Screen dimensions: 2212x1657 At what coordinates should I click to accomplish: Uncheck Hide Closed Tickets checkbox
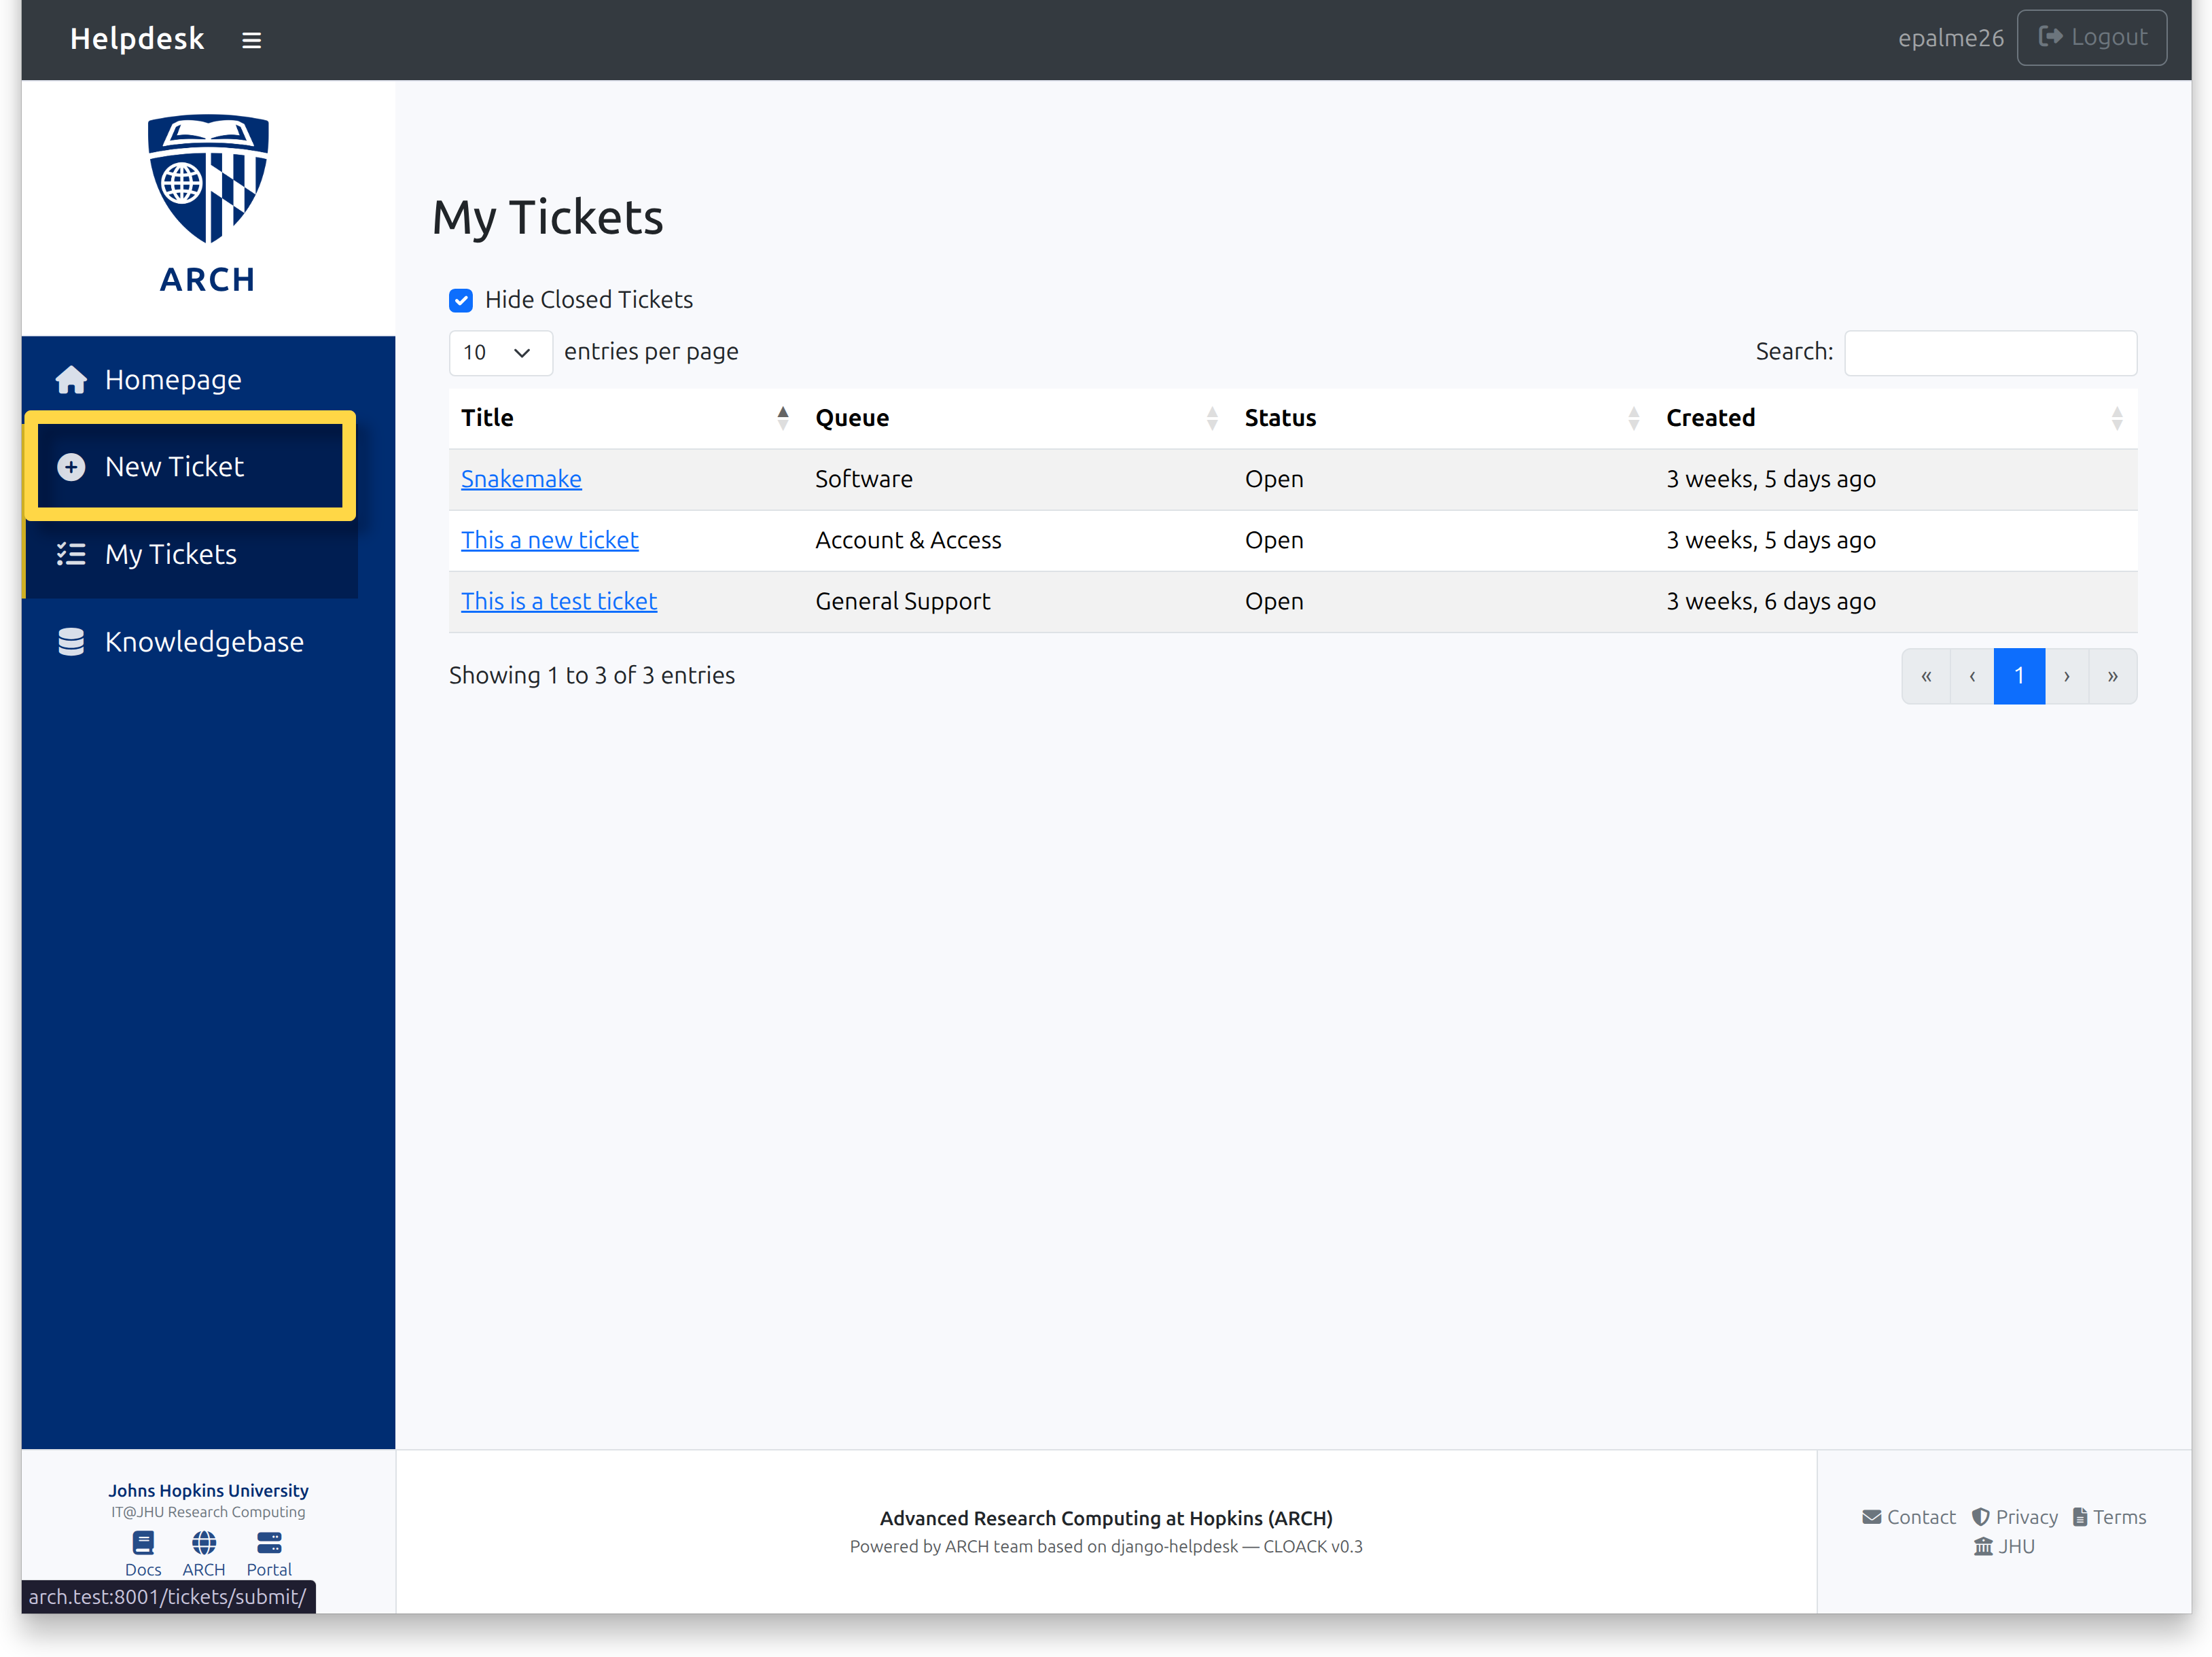coord(461,300)
